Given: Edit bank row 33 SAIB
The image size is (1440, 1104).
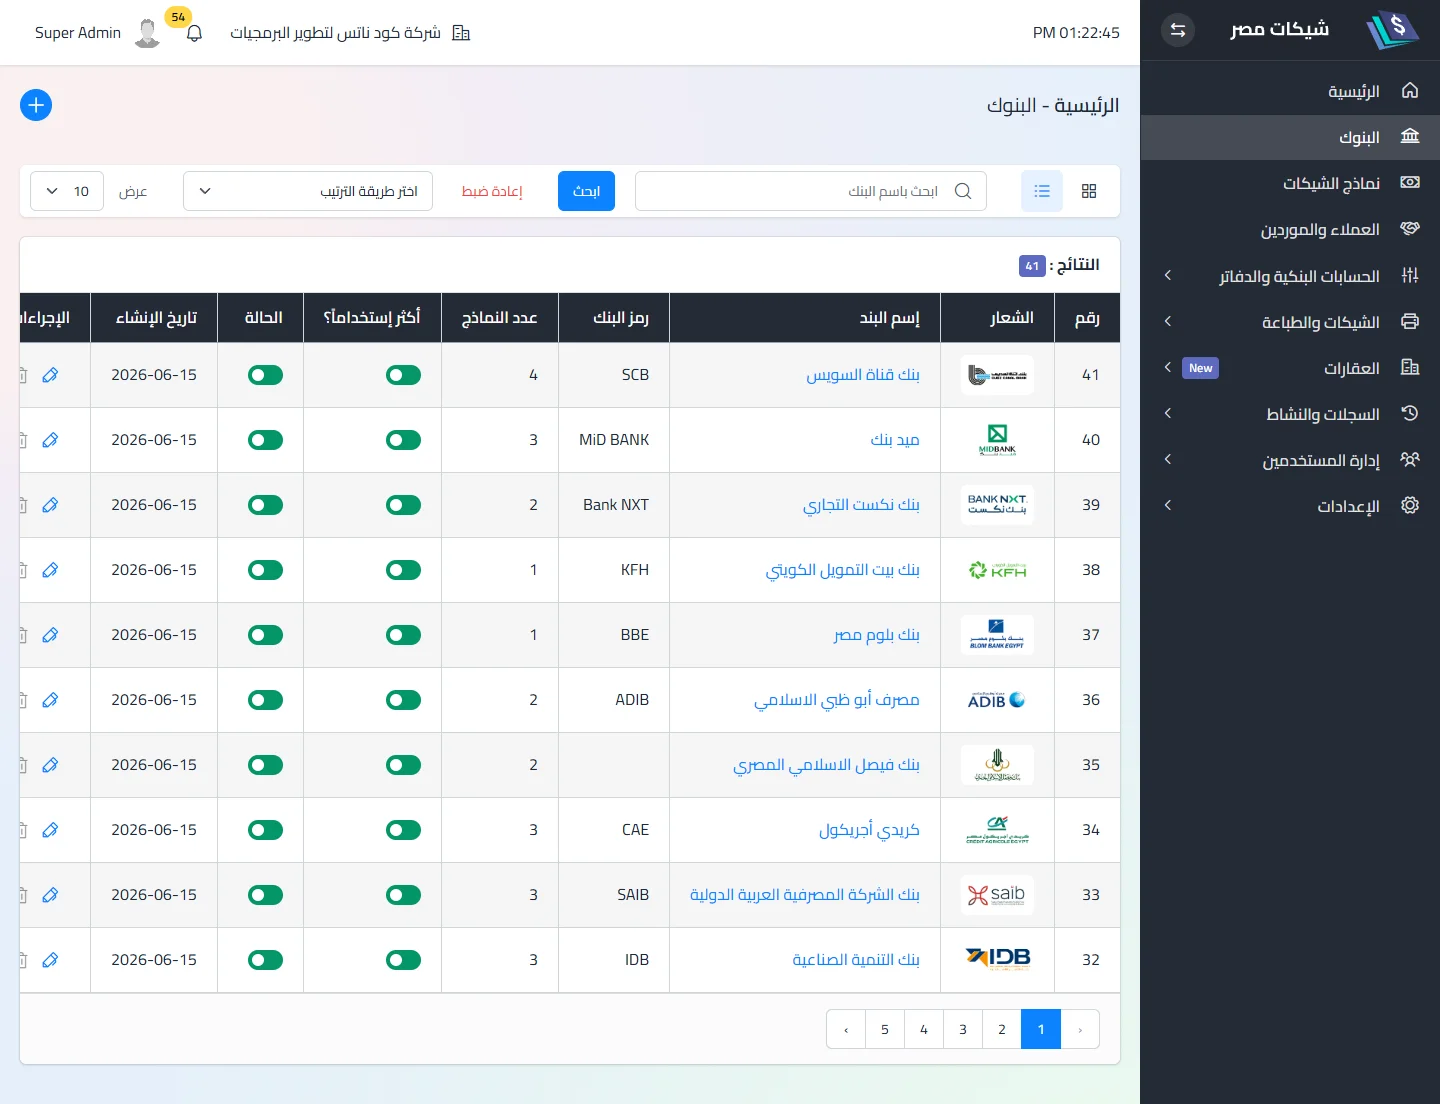Looking at the screenshot, I should 50,895.
